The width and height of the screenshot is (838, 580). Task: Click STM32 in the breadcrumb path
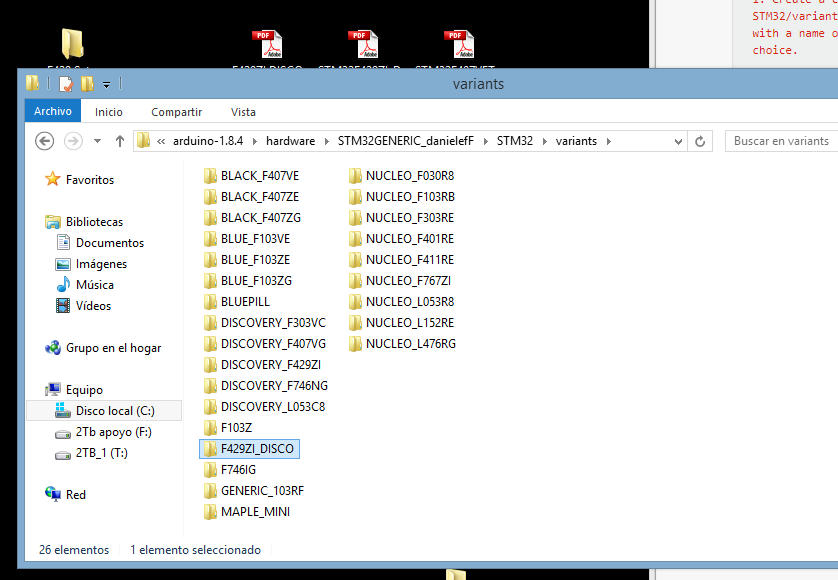[x=515, y=141]
